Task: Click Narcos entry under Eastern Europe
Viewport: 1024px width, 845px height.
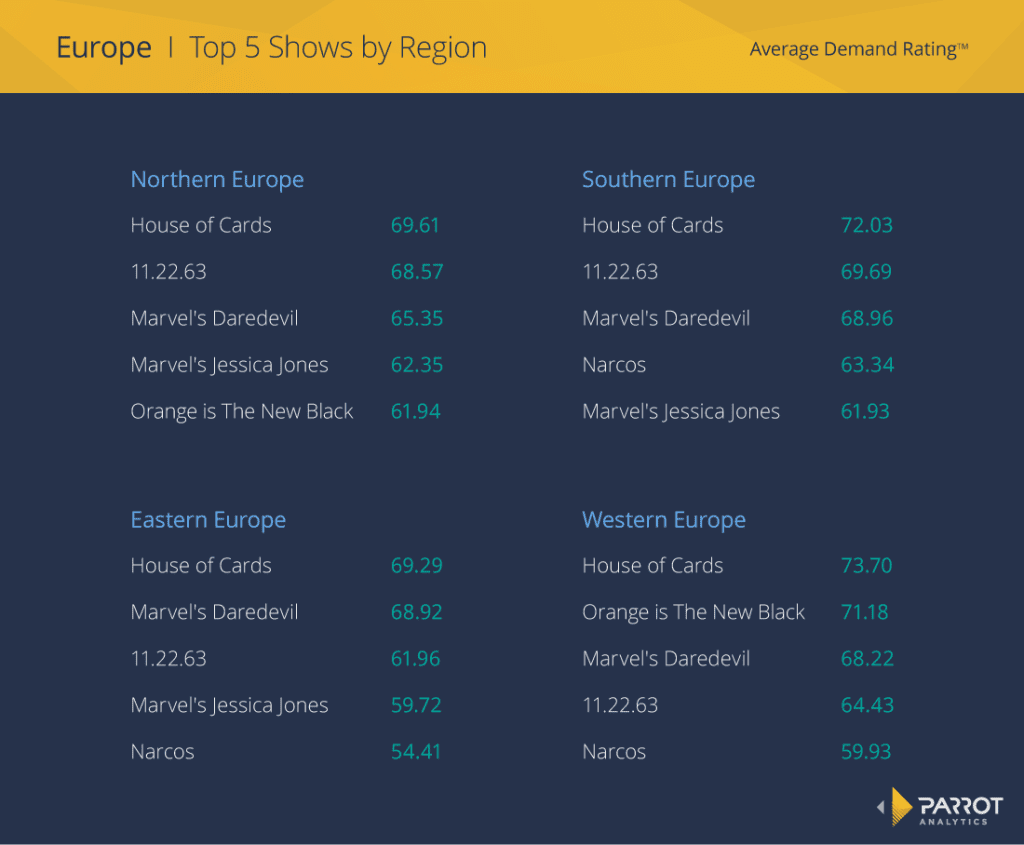Action: tap(162, 751)
